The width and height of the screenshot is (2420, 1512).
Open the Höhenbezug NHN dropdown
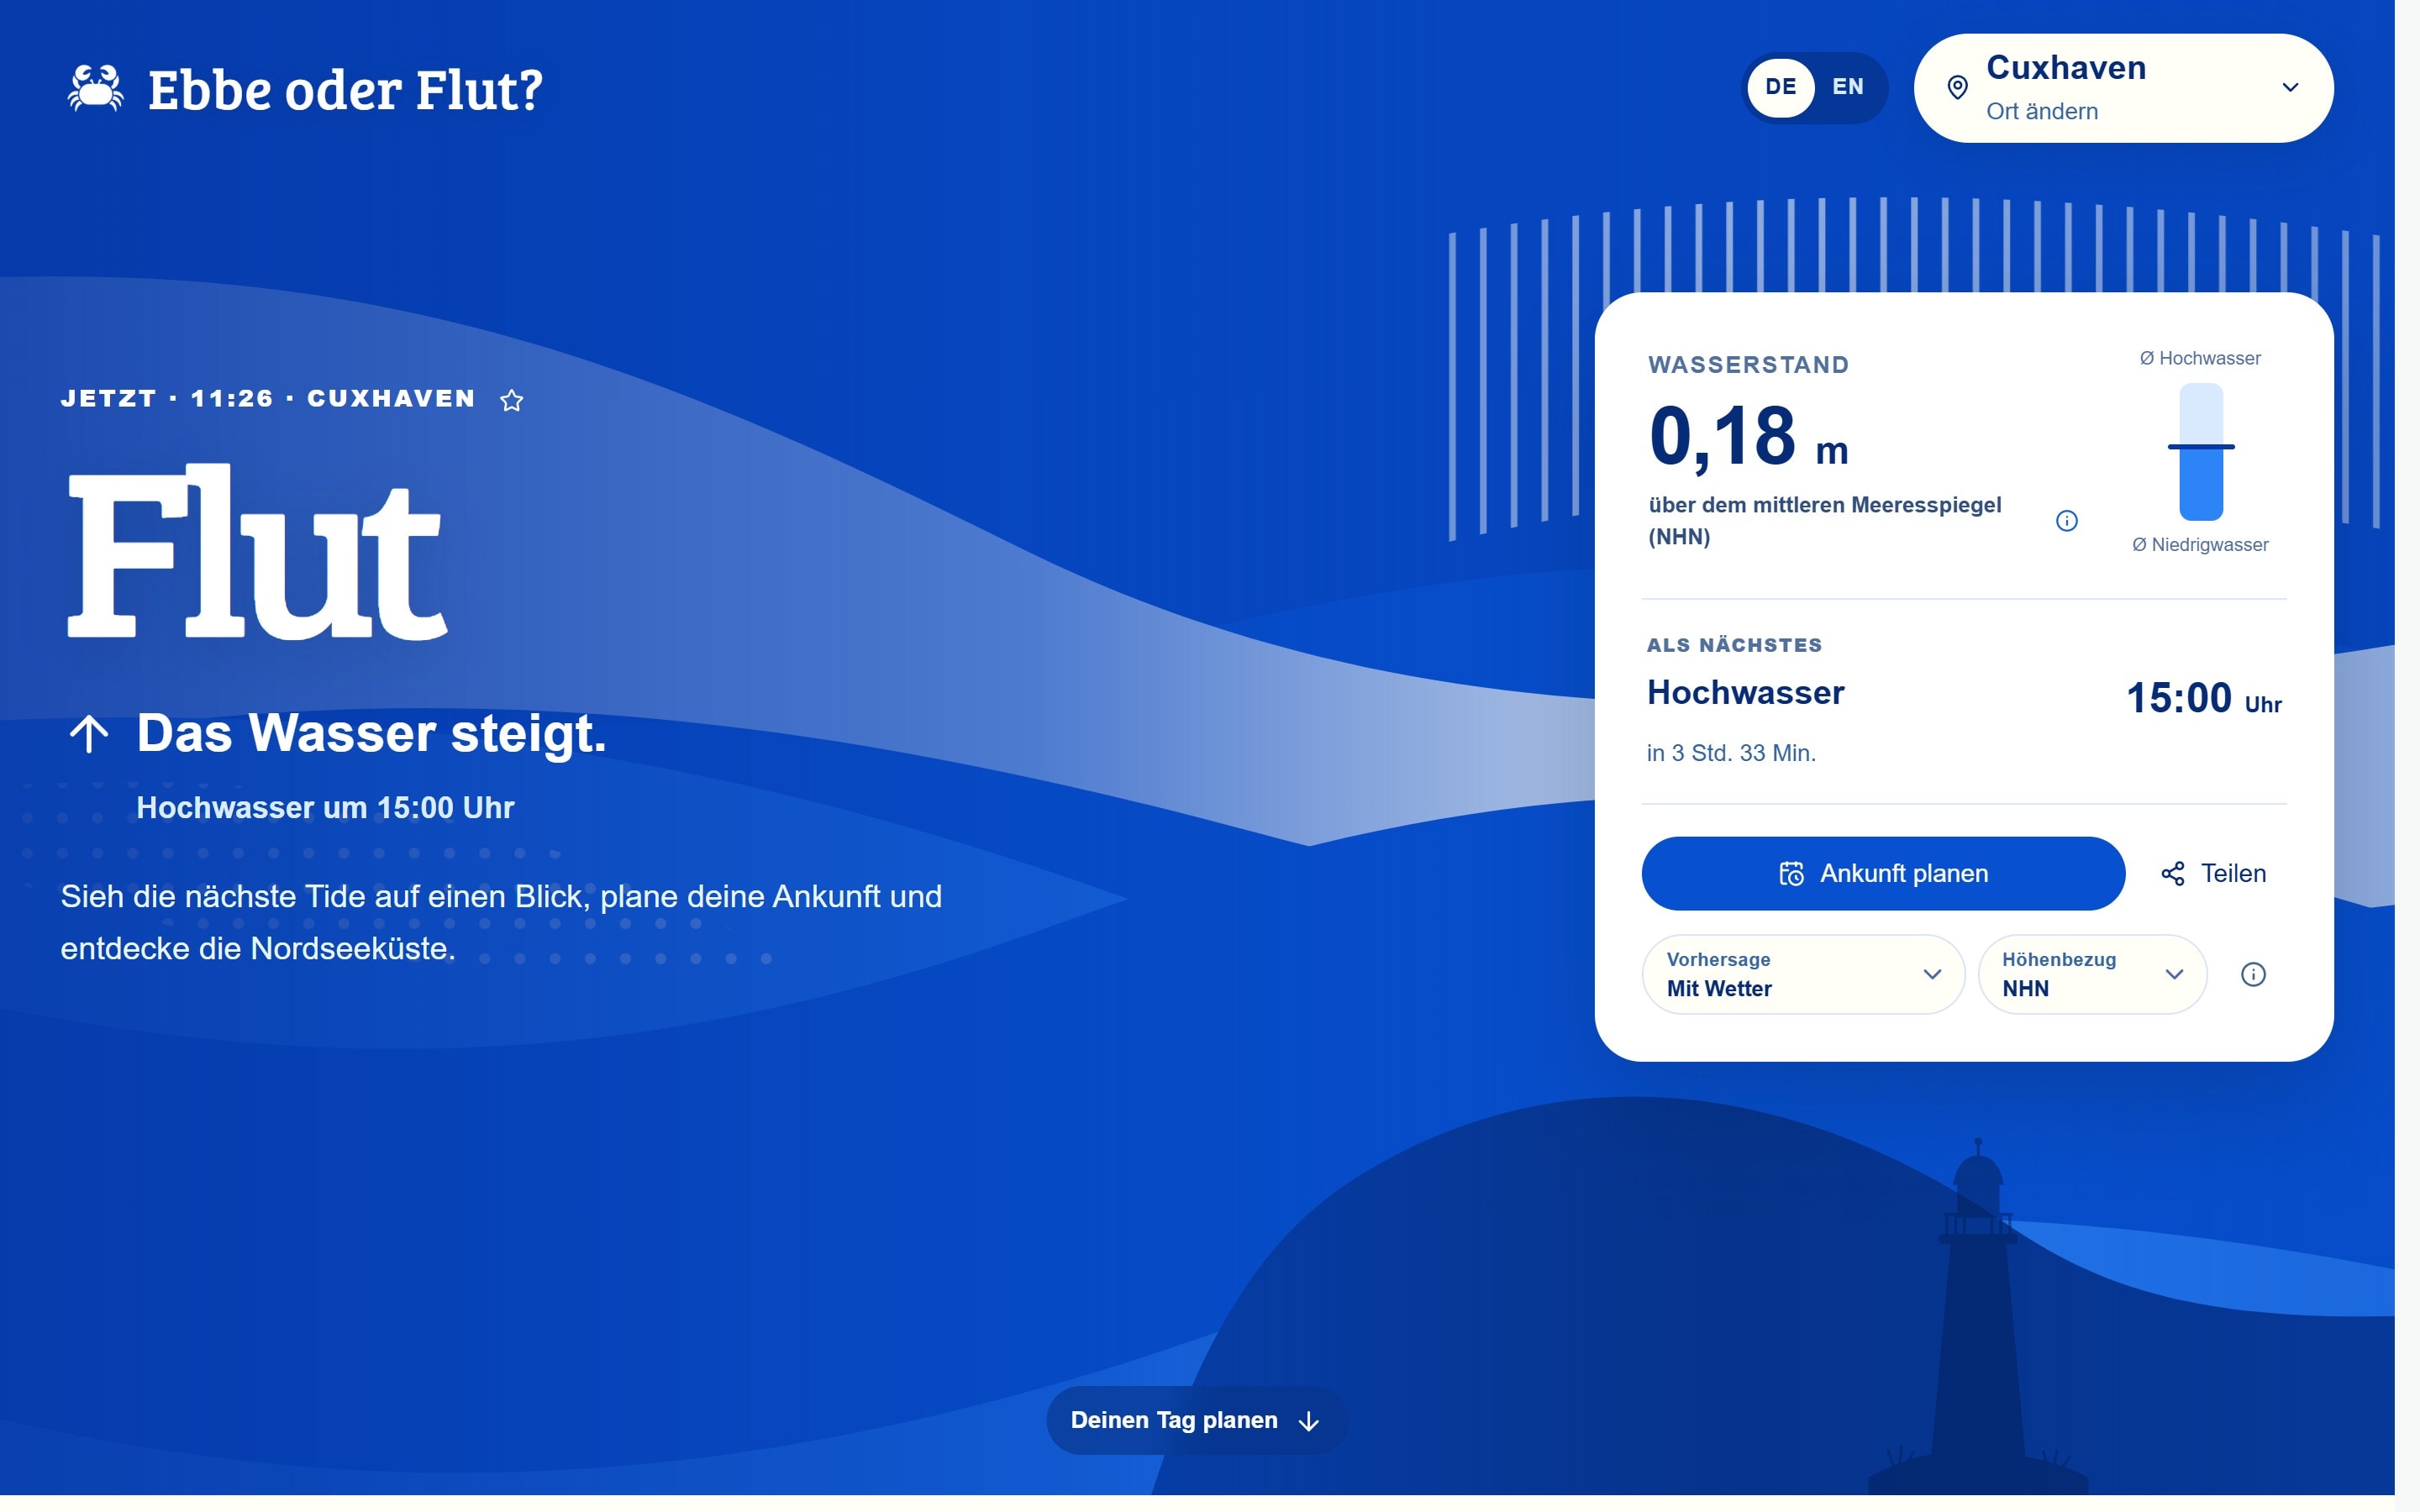pos(2092,974)
